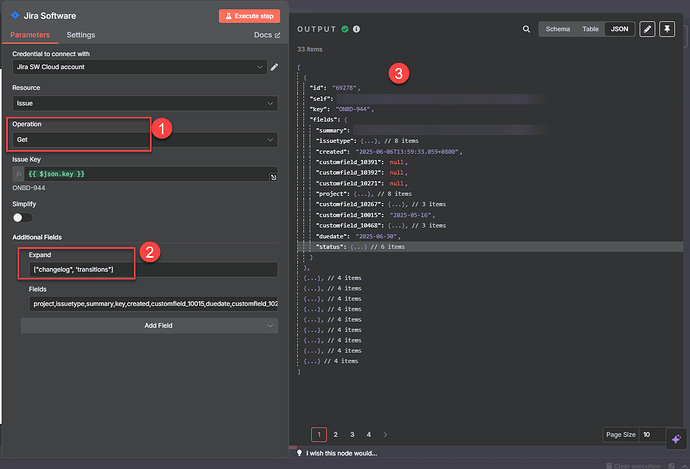Switch output view to Table

click(x=590, y=29)
